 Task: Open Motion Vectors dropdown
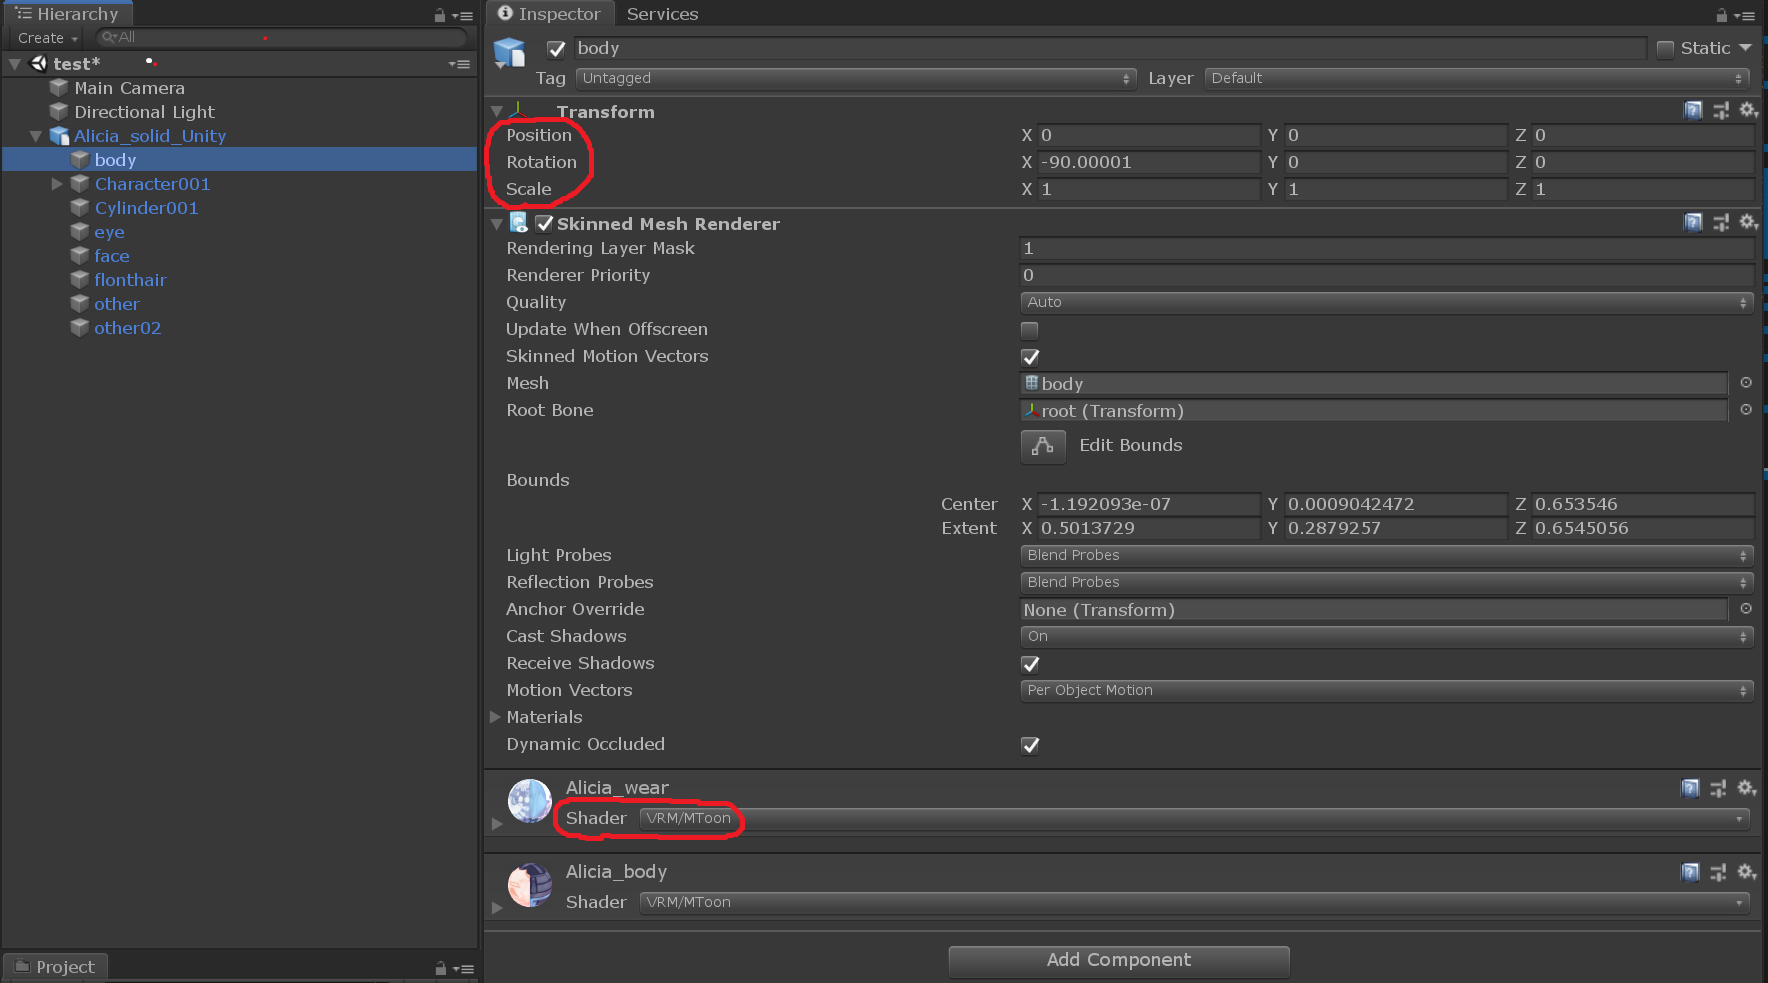tap(1386, 690)
